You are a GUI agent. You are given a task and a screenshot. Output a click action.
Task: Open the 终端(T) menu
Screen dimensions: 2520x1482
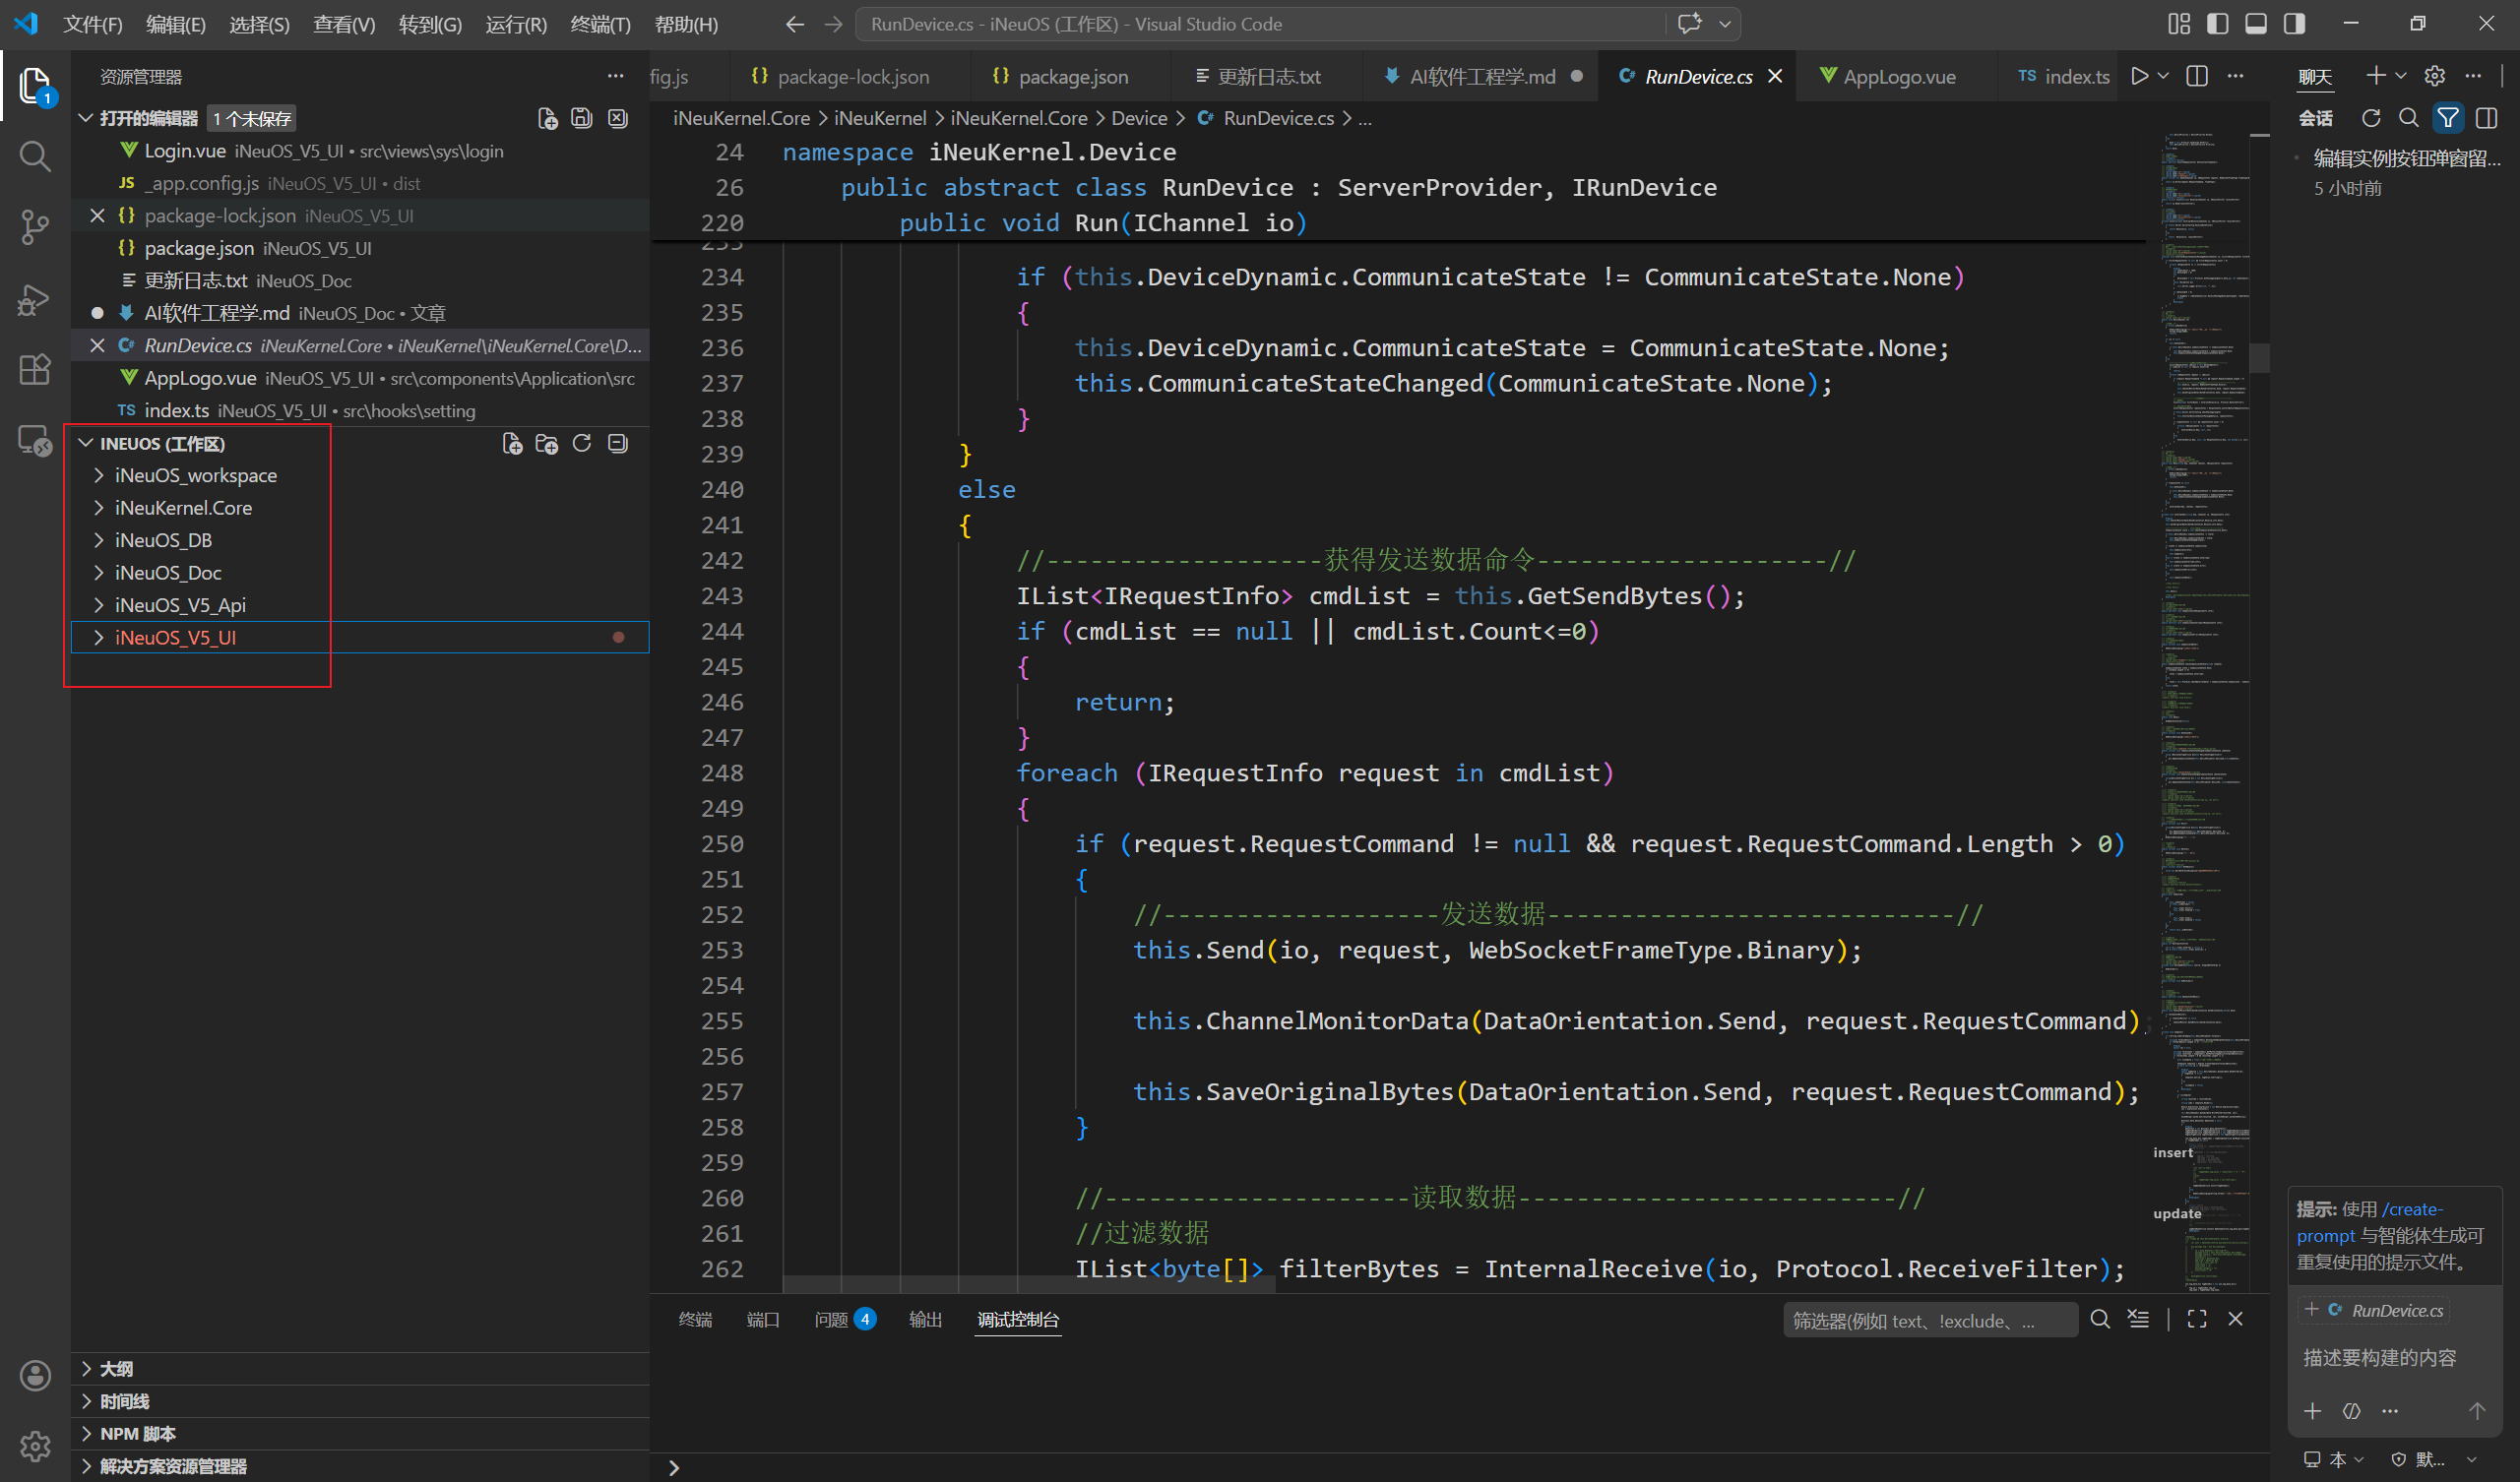600,24
